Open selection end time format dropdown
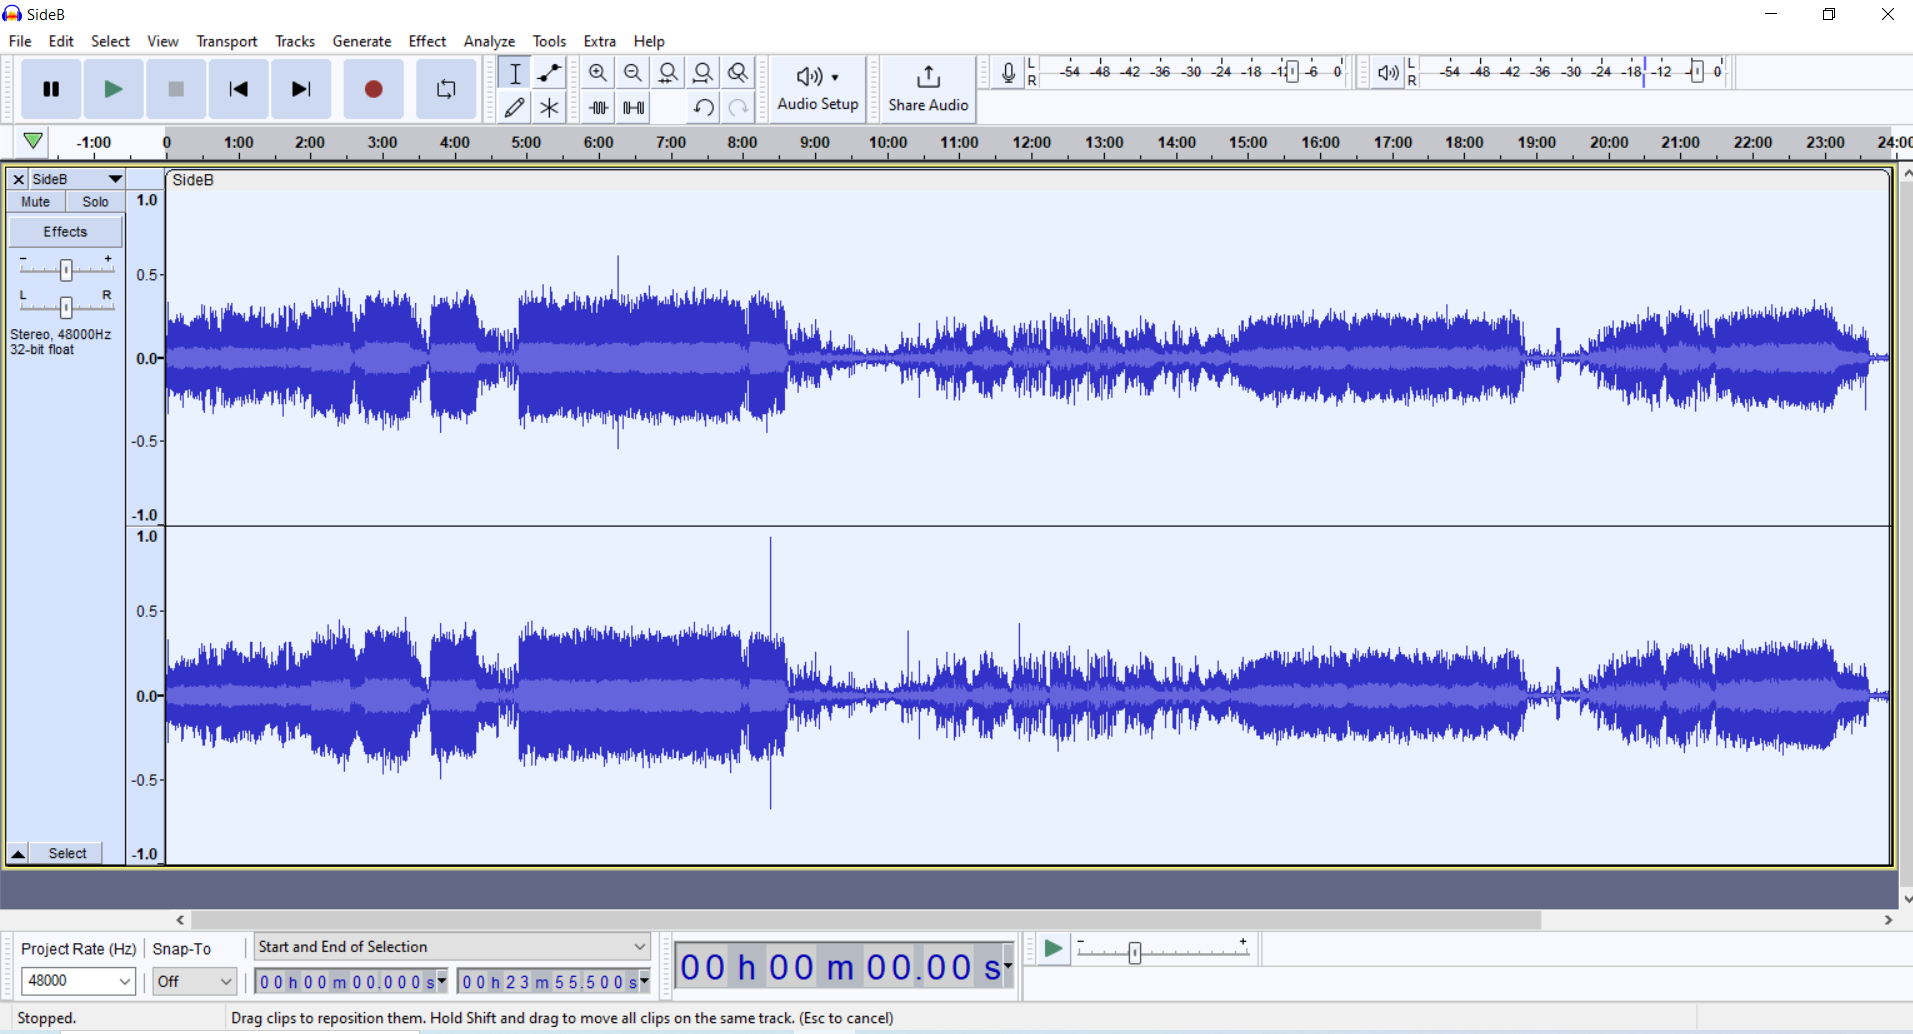Image resolution: width=1913 pixels, height=1034 pixels. (x=645, y=982)
